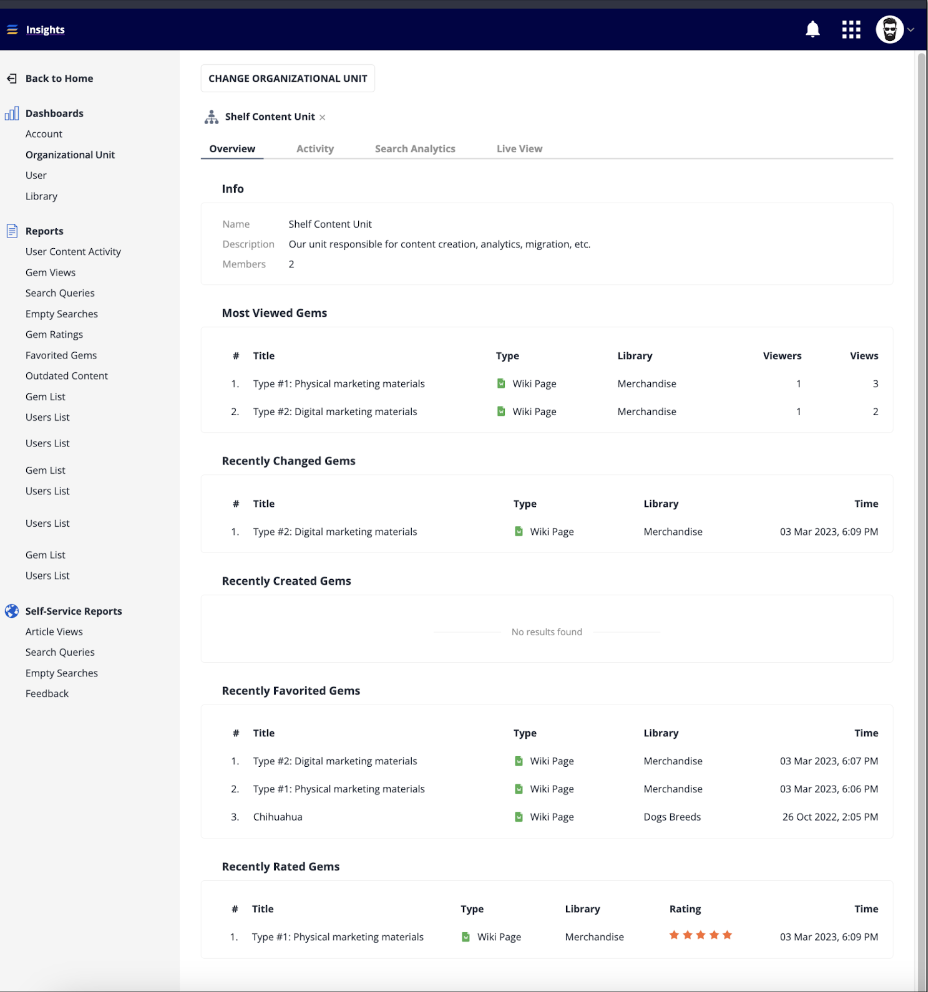Viewport: 928px width, 992px height.
Task: Open Empty Searches under Reports
Action: pos(61,314)
